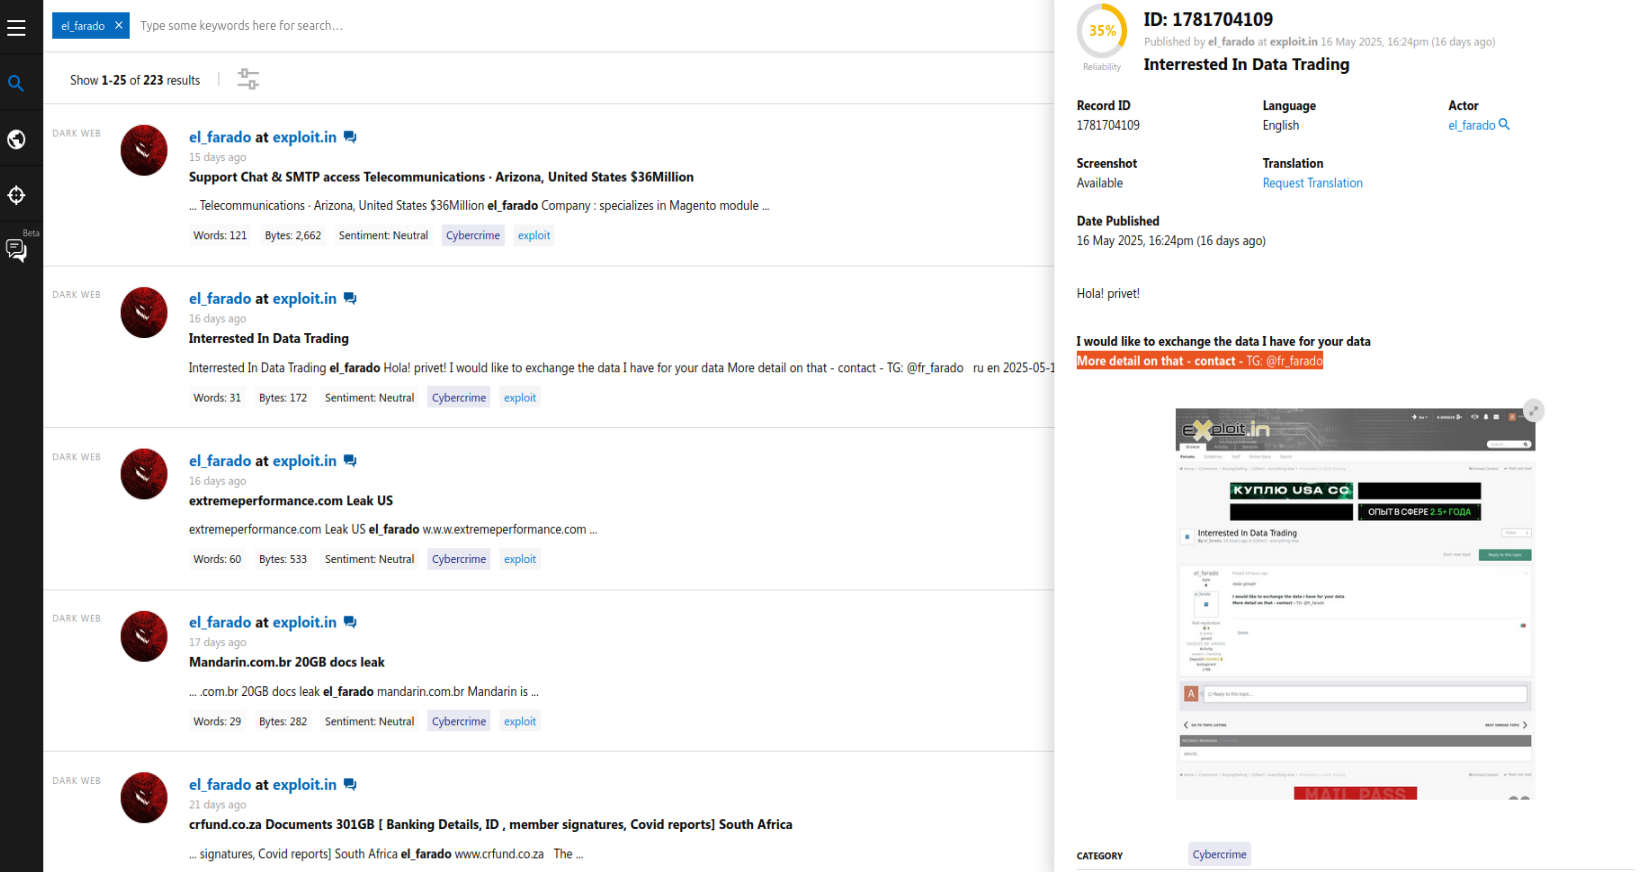Open 'crfund.co.za Documents 301GB' title

[x=491, y=825]
